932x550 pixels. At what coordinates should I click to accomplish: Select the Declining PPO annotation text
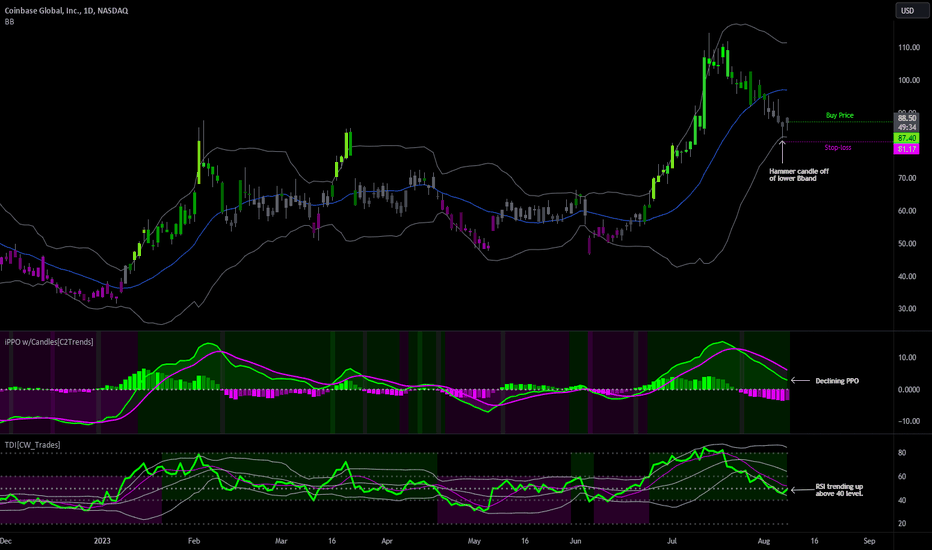pos(837,381)
